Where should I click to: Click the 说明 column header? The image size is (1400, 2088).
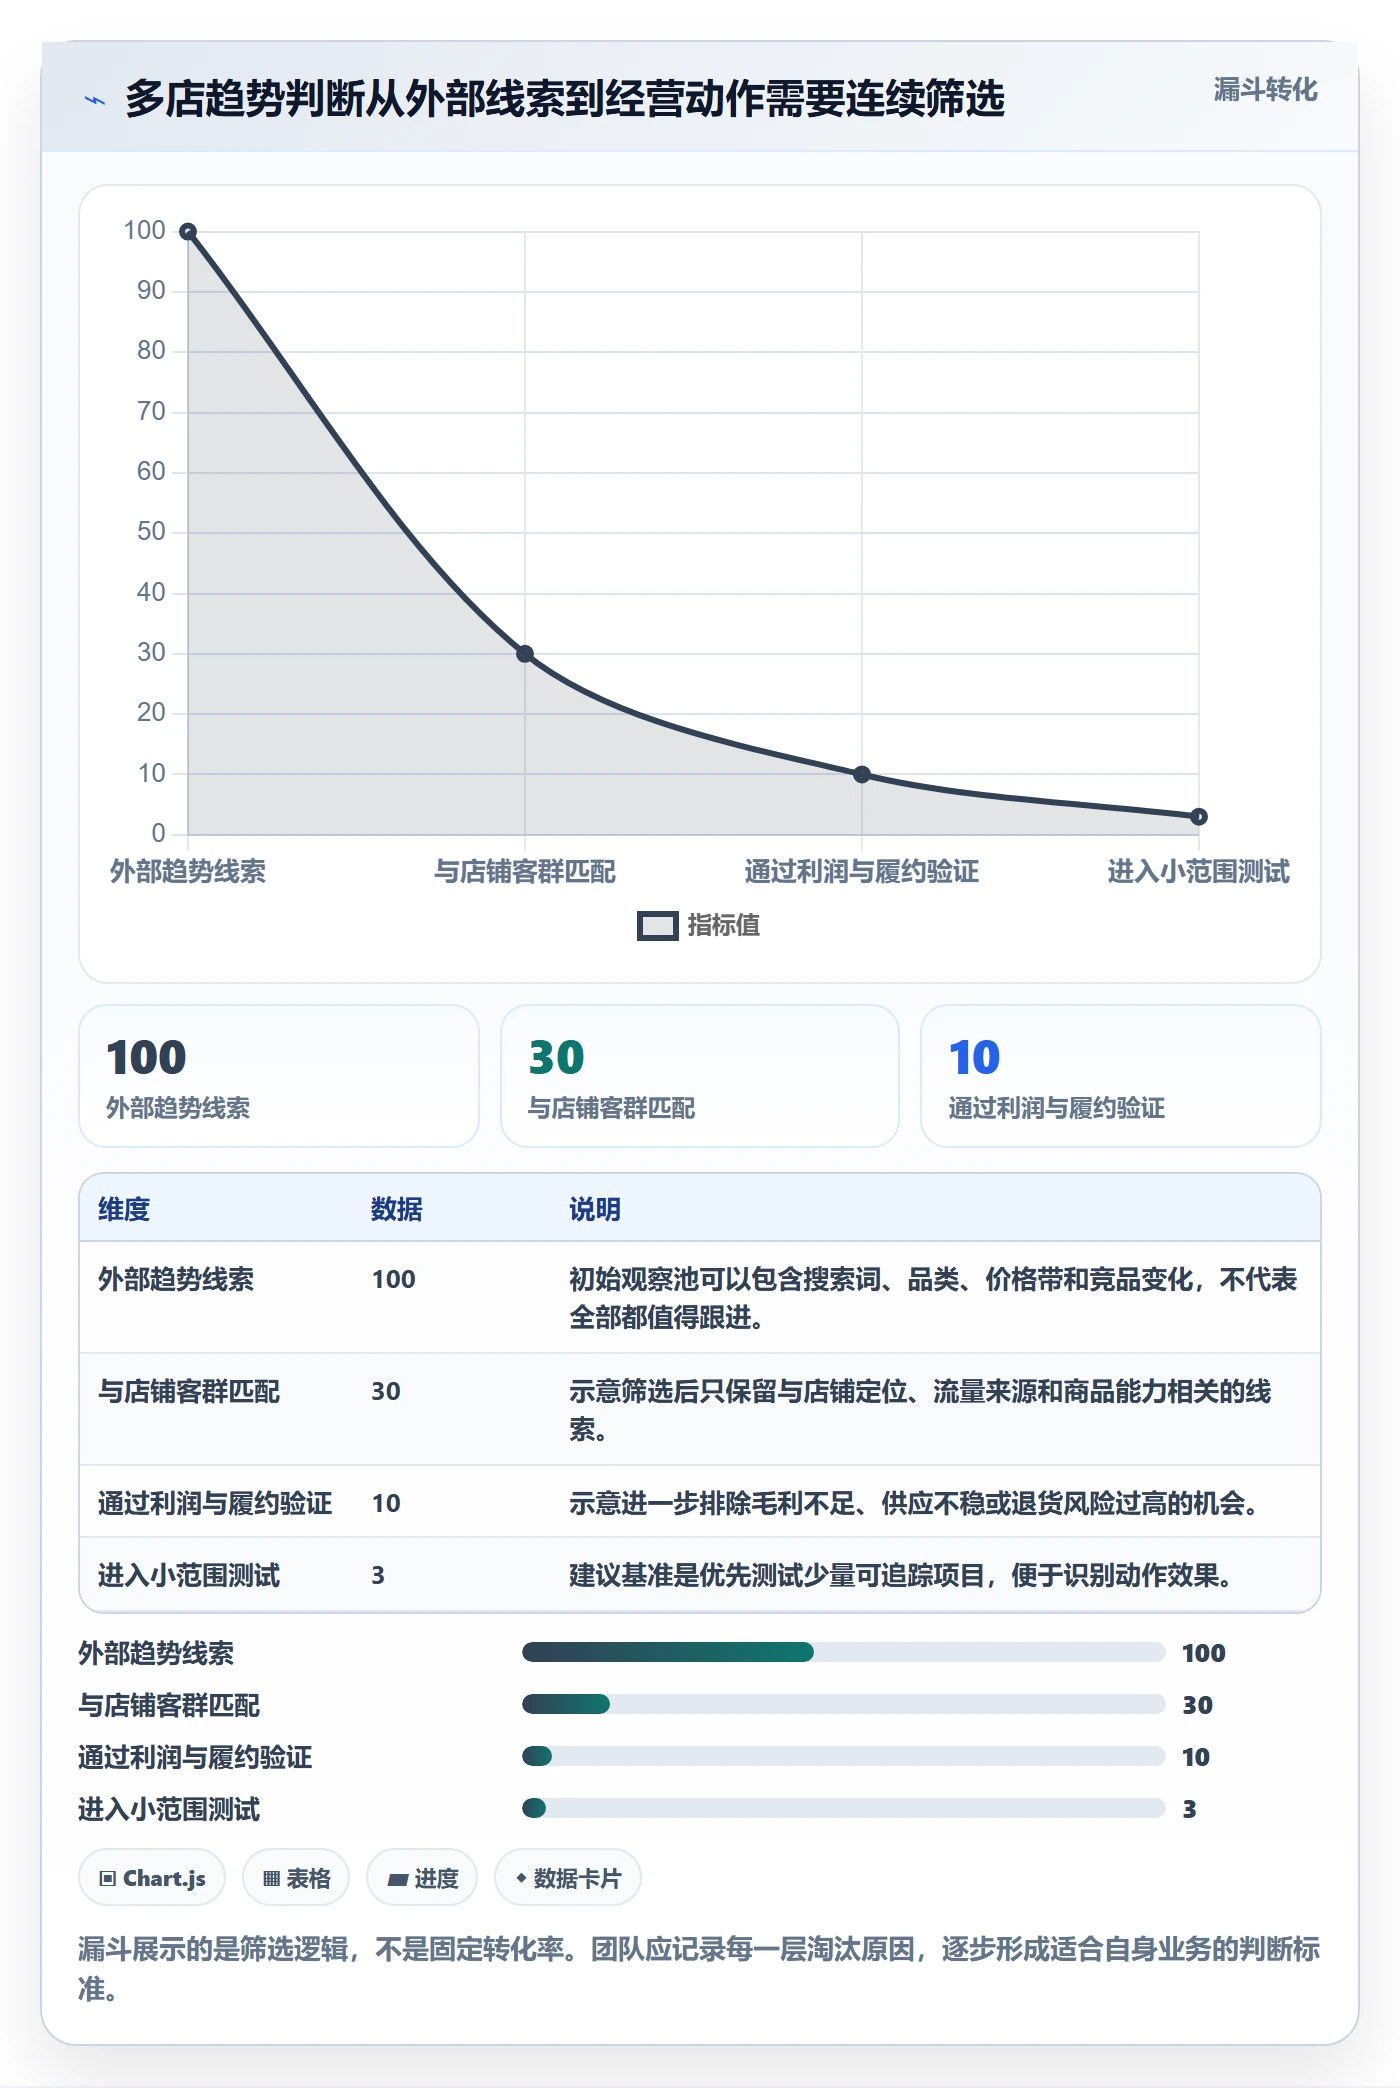pyautogui.click(x=595, y=1209)
